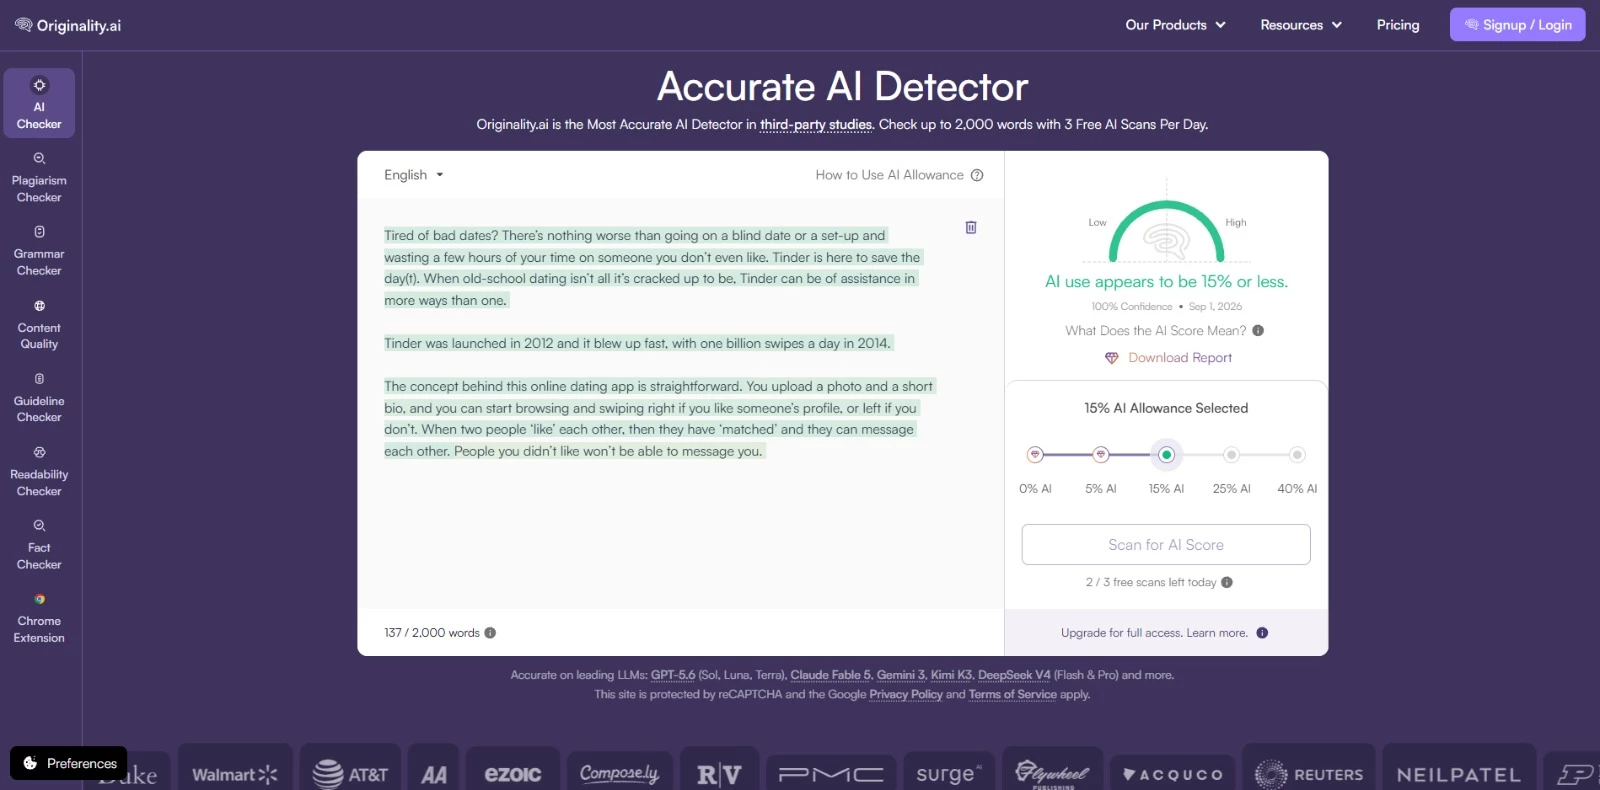The image size is (1600, 790).
Task: Click the How to Use AI Allowance link
Action: coord(889,175)
